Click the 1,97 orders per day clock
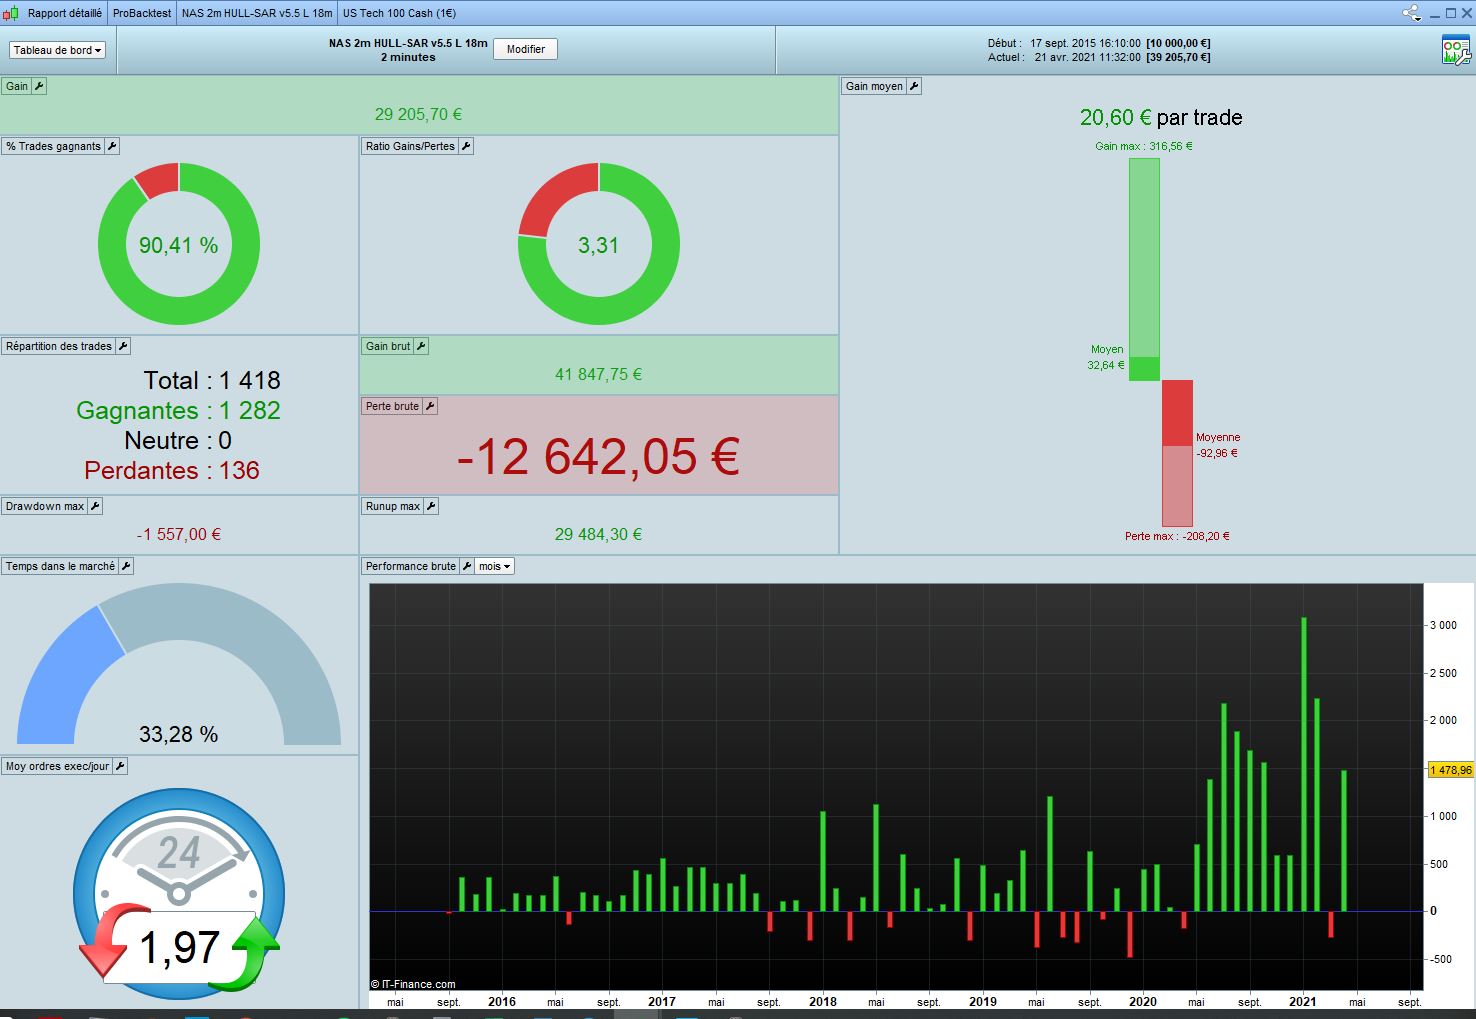This screenshot has width=1476, height=1019. pos(179,895)
